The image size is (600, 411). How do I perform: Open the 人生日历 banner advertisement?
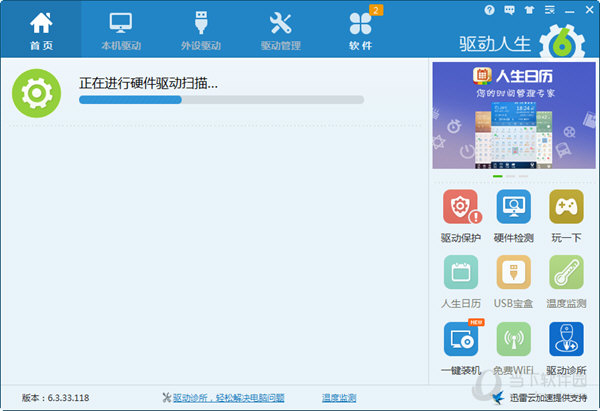pos(514,115)
